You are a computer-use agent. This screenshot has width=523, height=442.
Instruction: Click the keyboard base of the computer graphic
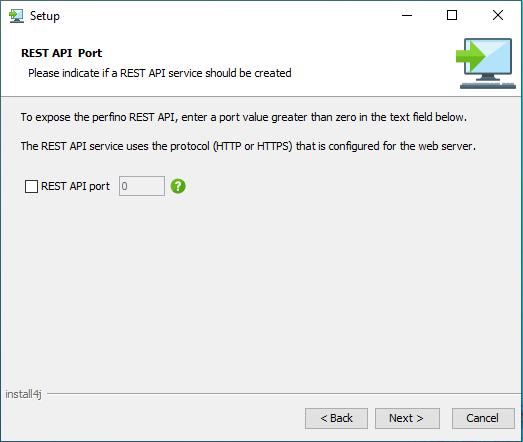(488, 86)
